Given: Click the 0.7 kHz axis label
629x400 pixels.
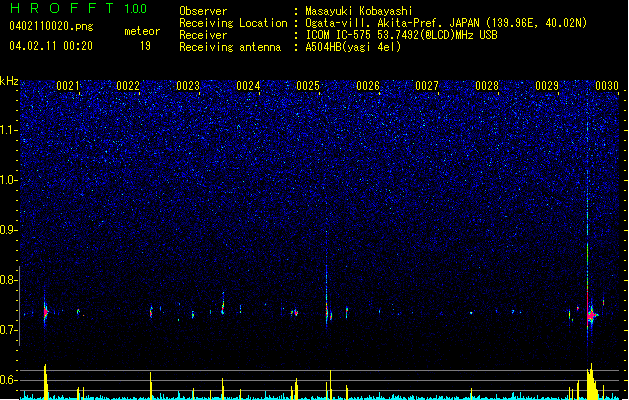Looking at the screenshot, I should coord(9,330).
